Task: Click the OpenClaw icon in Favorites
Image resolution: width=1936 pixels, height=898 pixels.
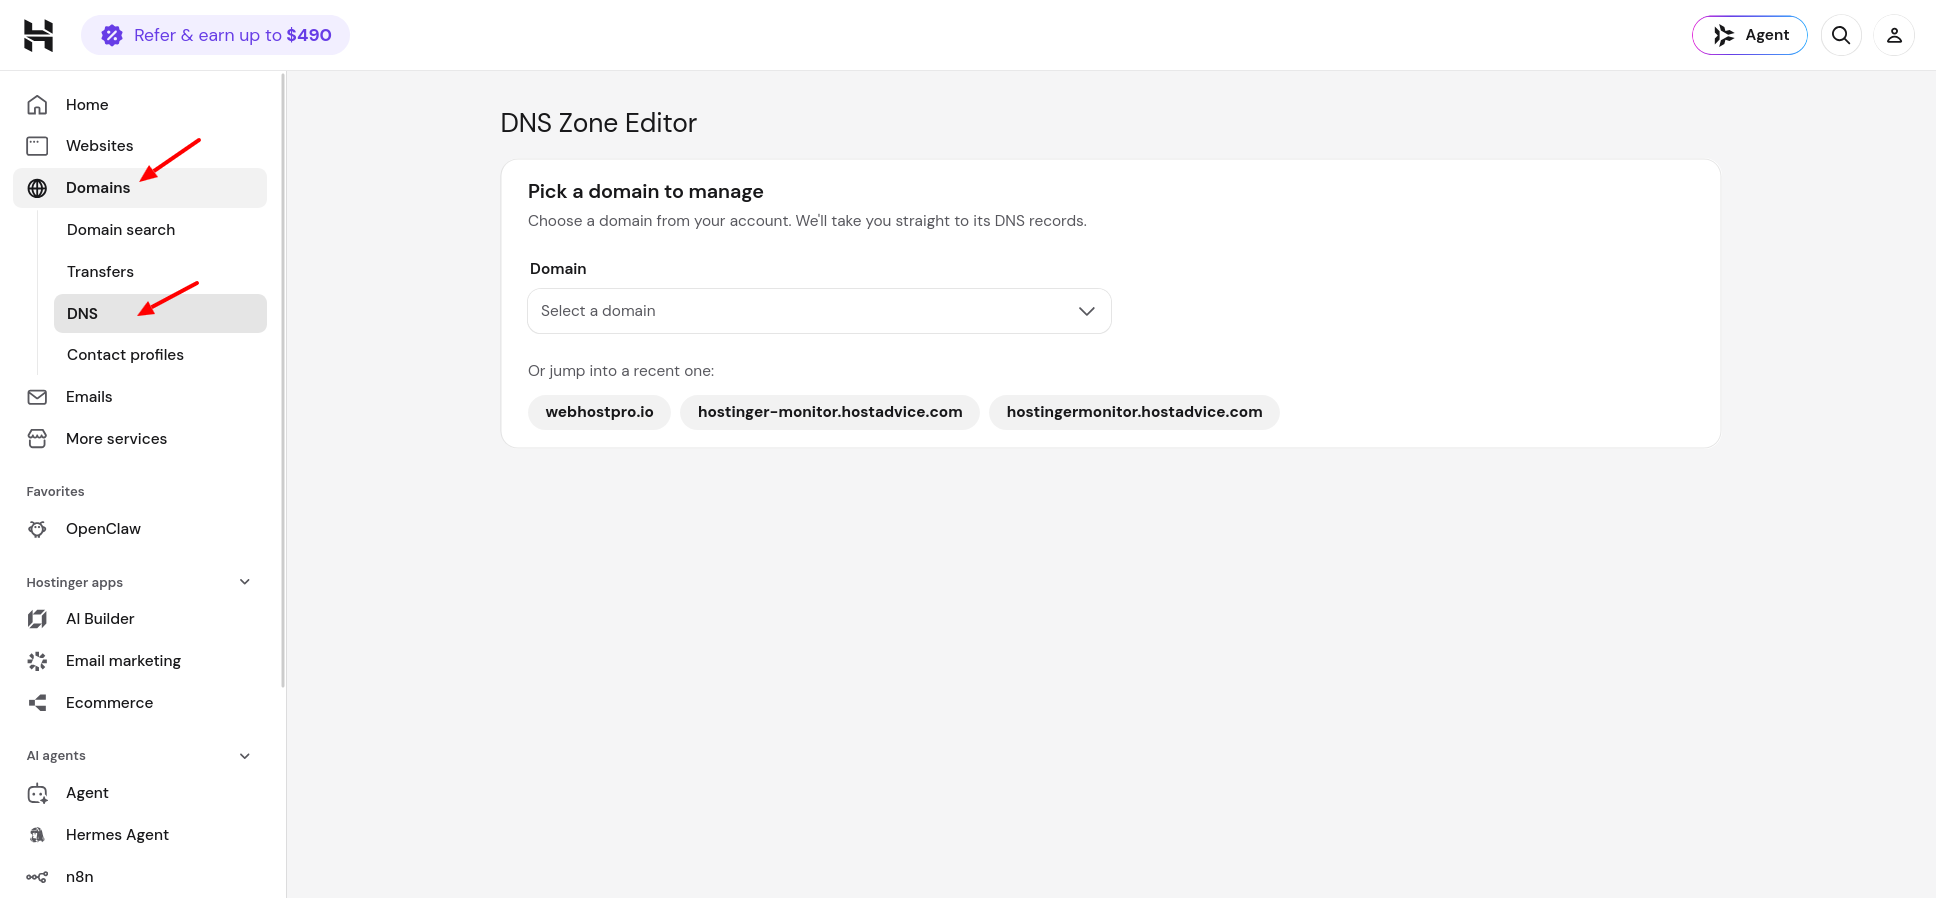Action: pos(37,529)
